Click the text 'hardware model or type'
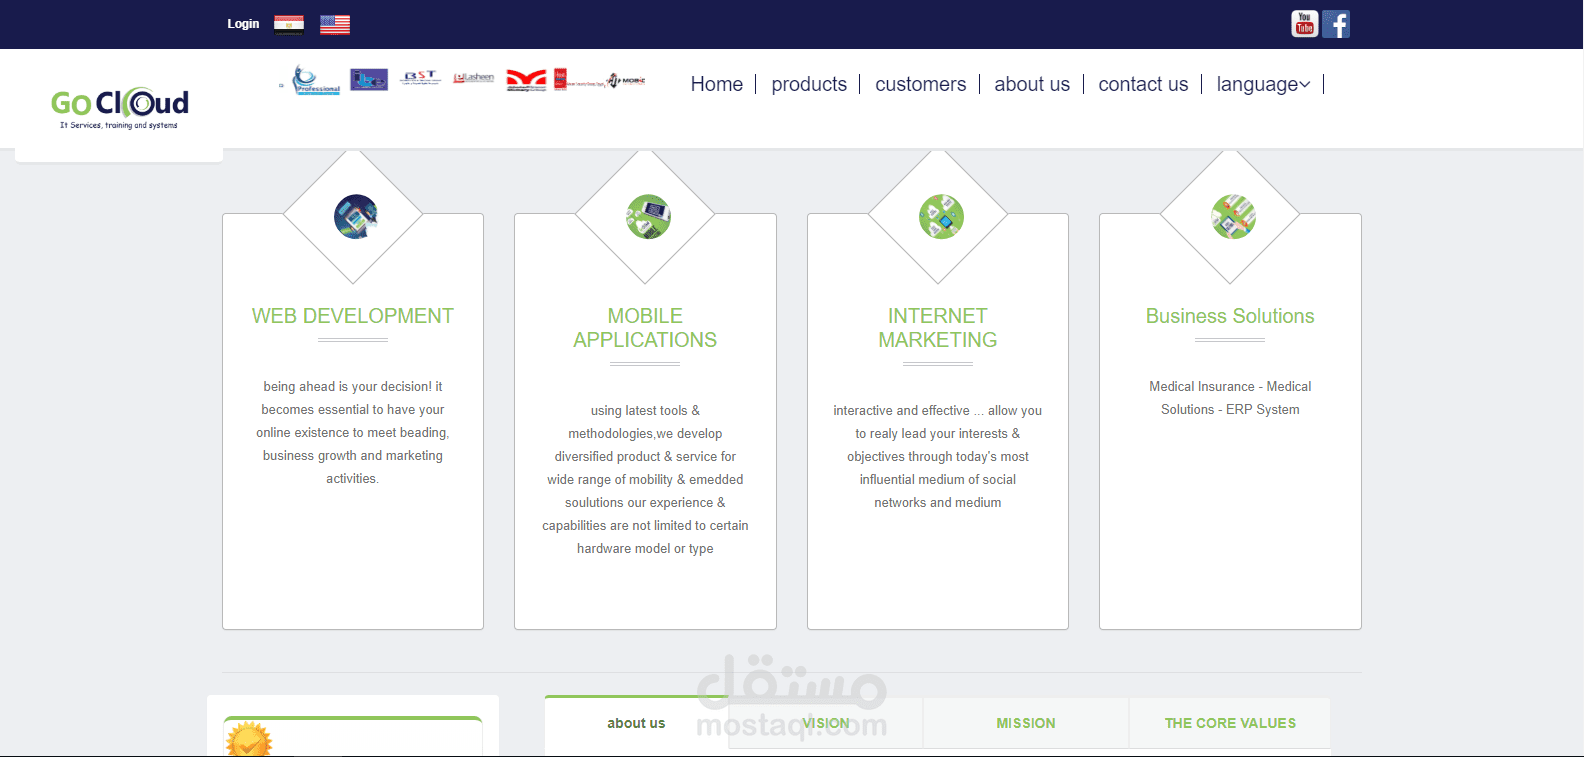Viewport: 1584px width, 757px height. 645,548
